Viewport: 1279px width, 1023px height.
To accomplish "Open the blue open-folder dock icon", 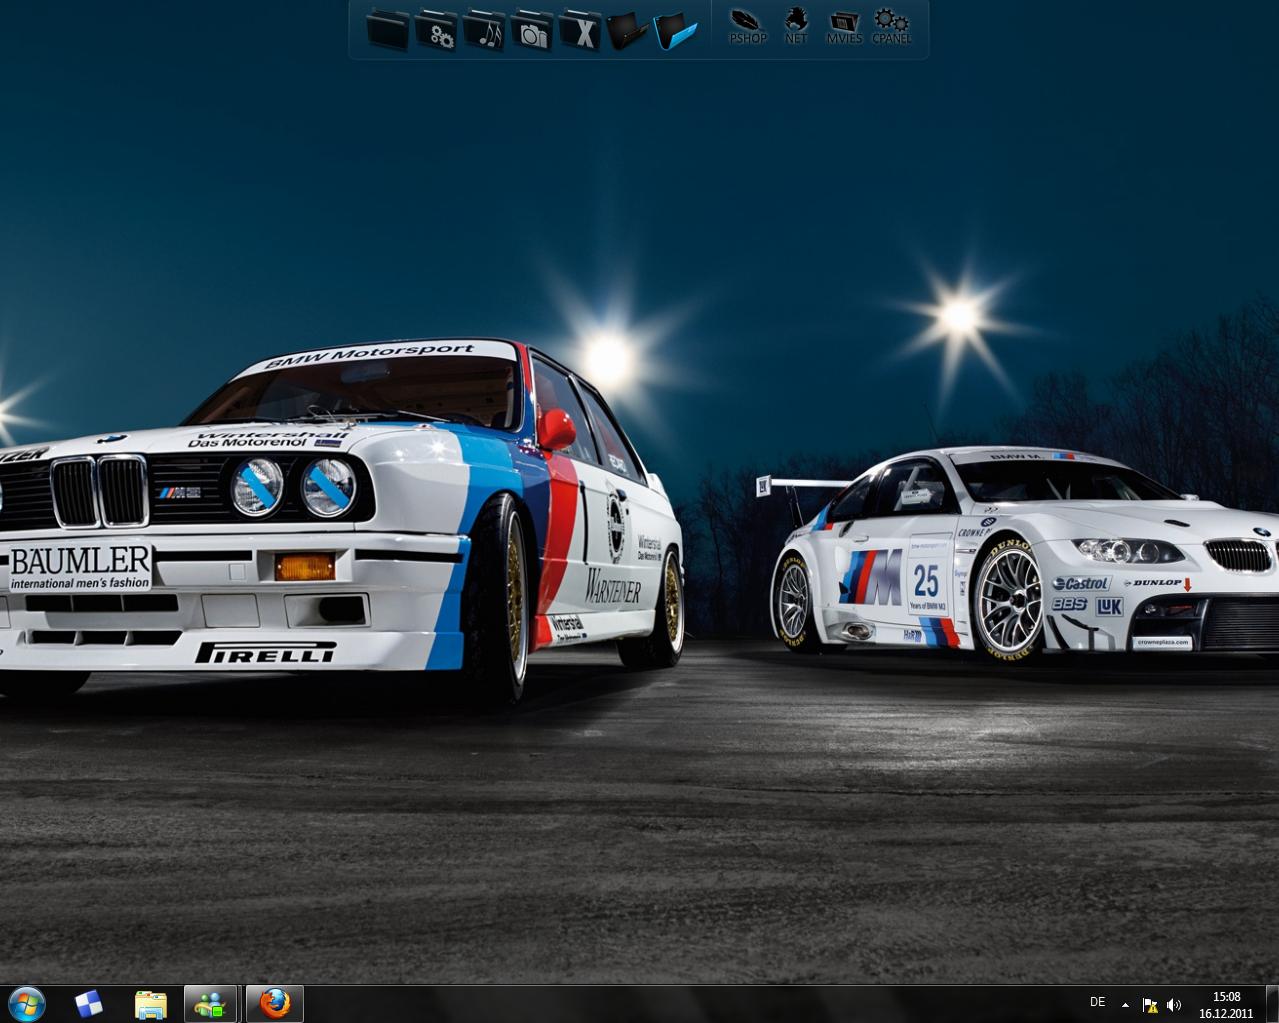I will [675, 29].
